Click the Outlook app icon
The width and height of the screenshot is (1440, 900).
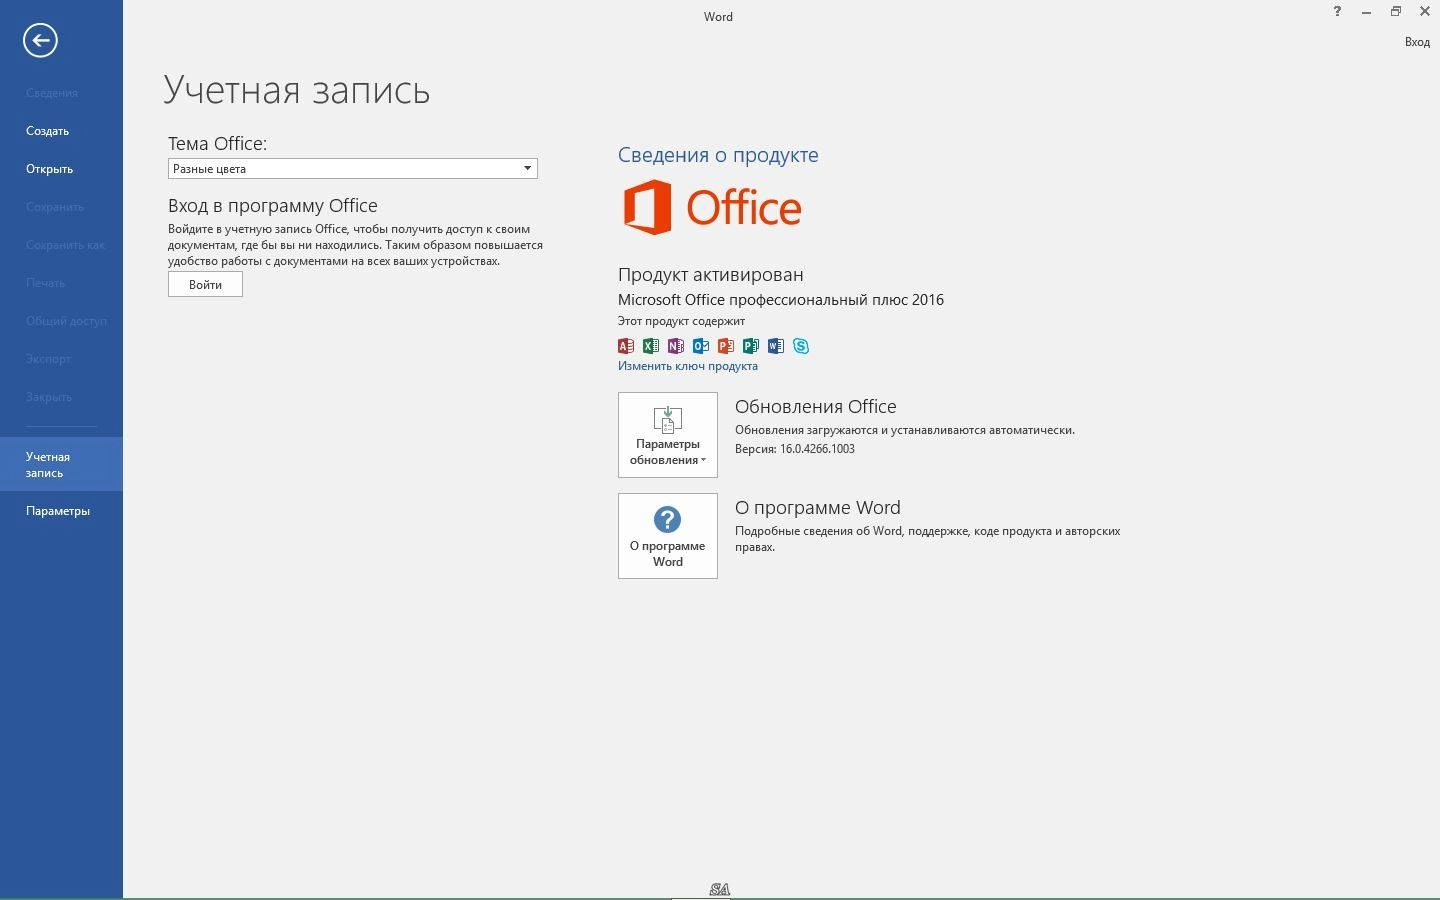tap(701, 346)
